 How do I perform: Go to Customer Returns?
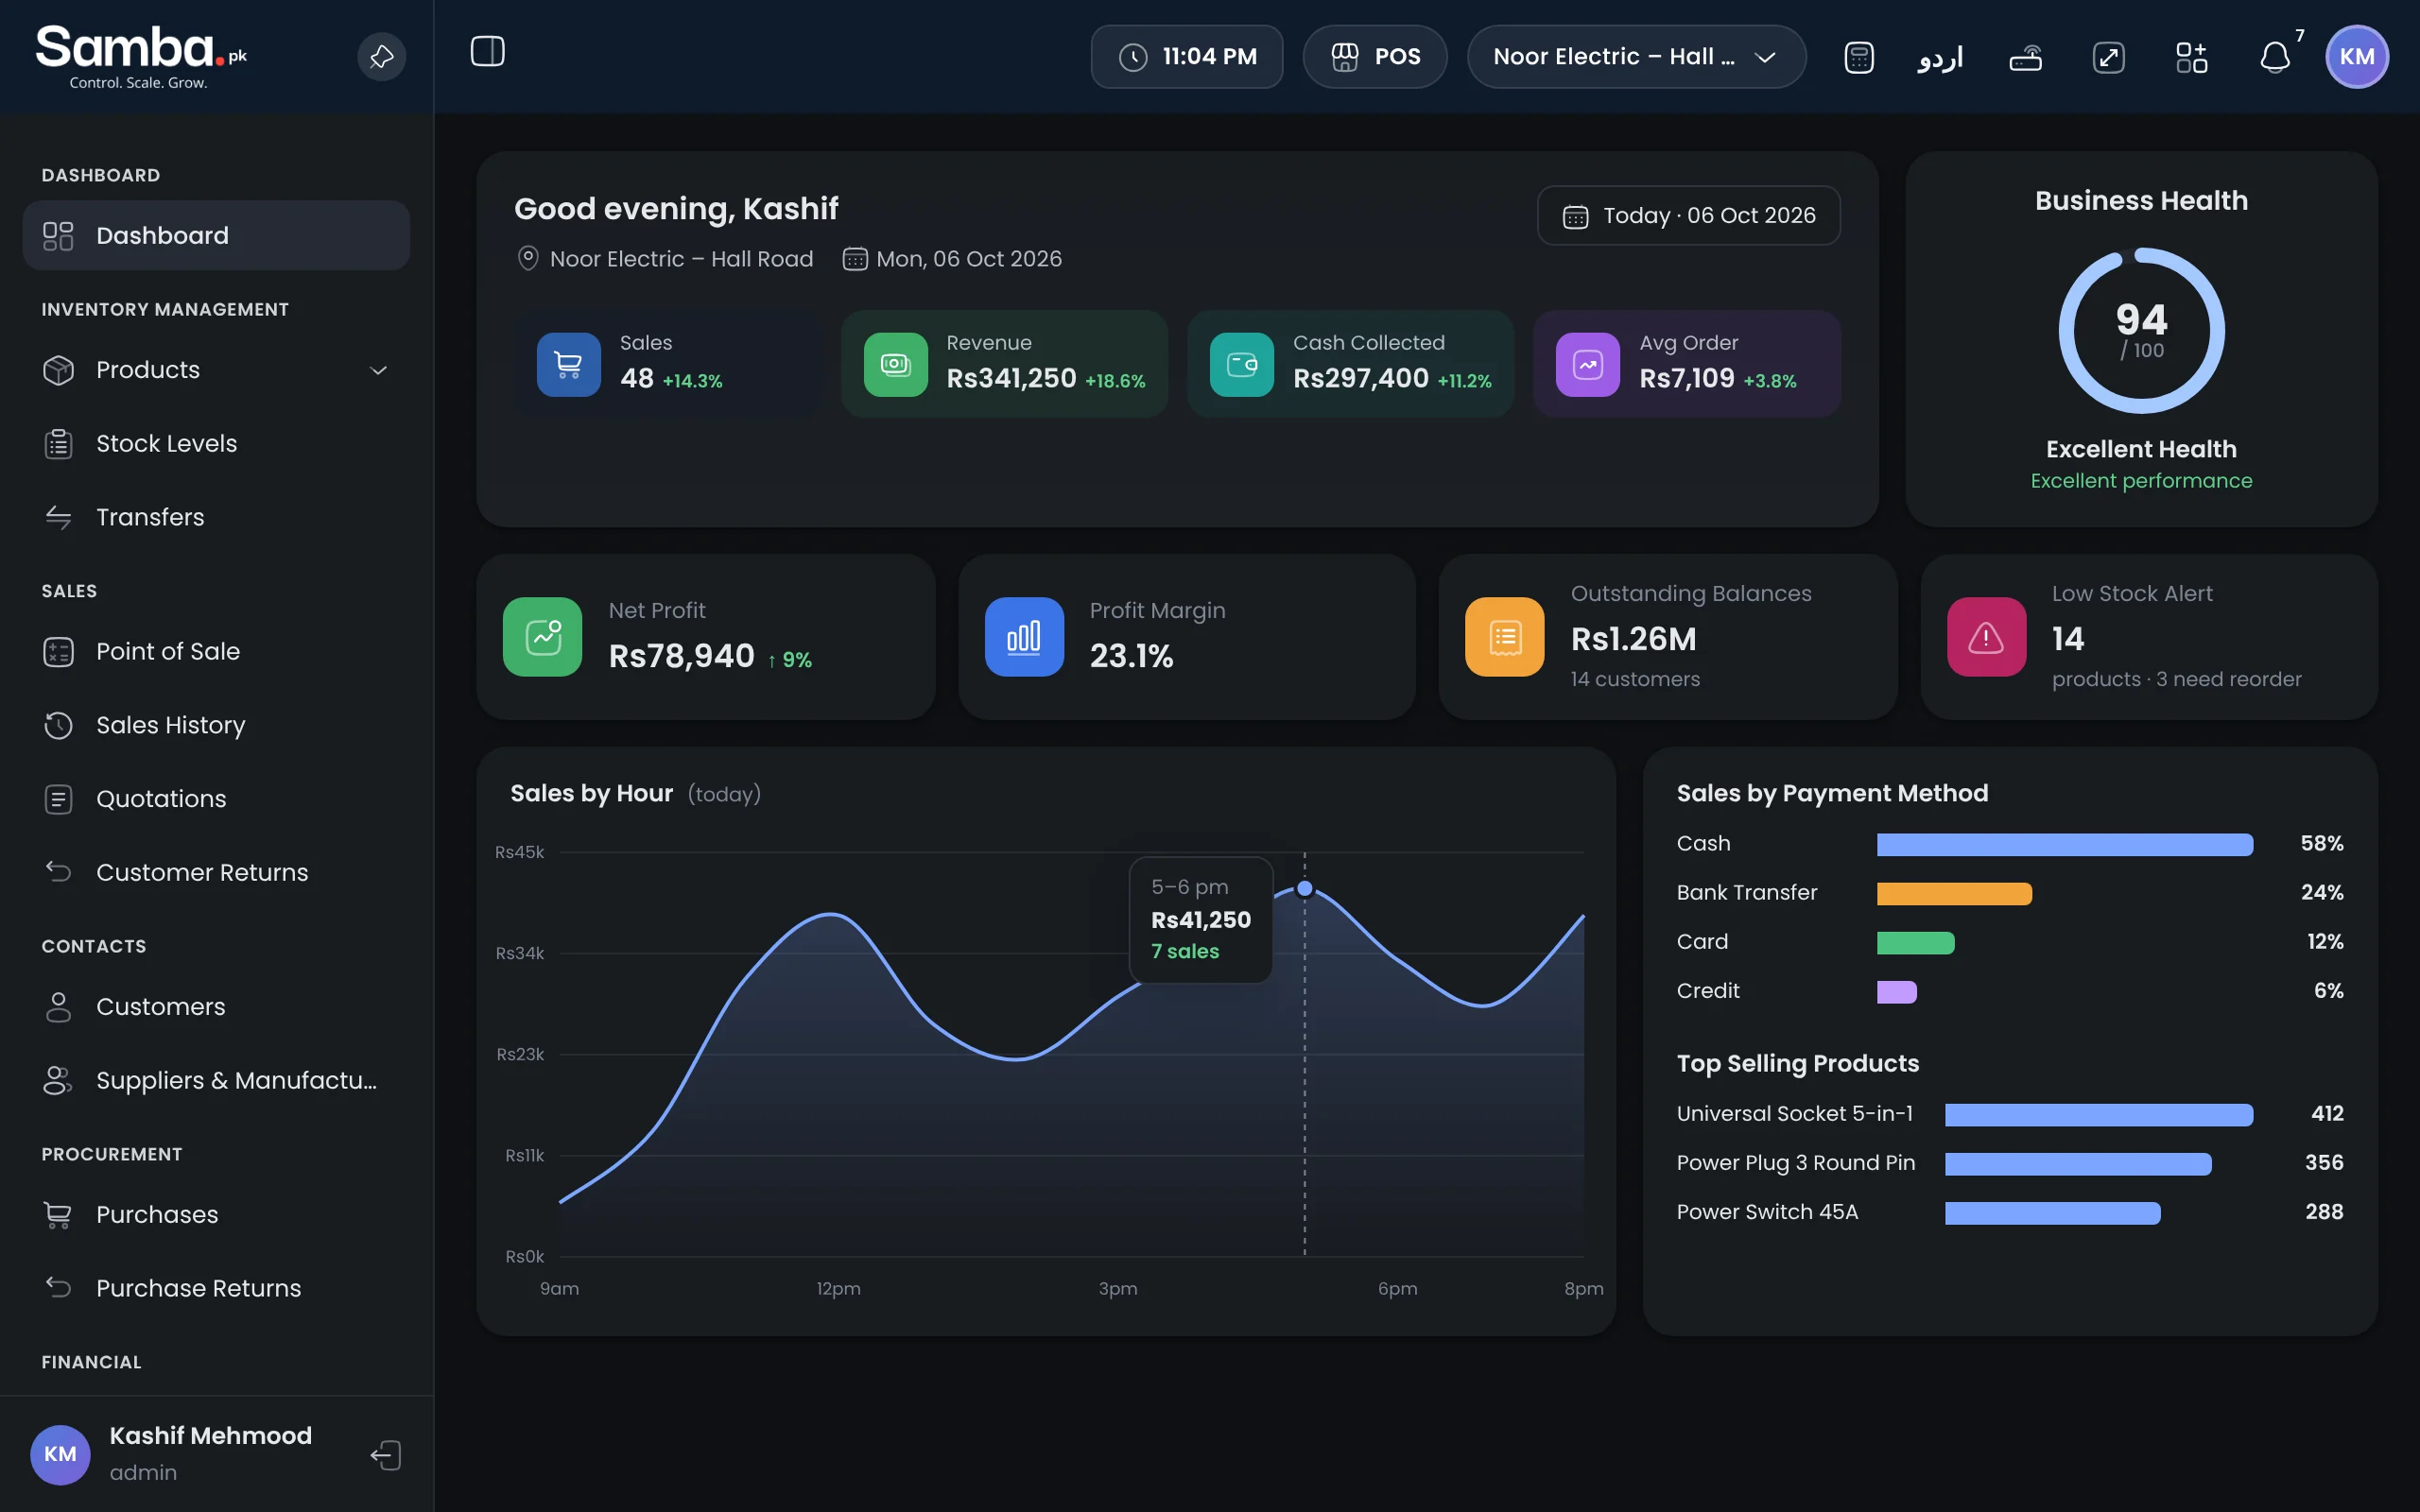click(216, 872)
